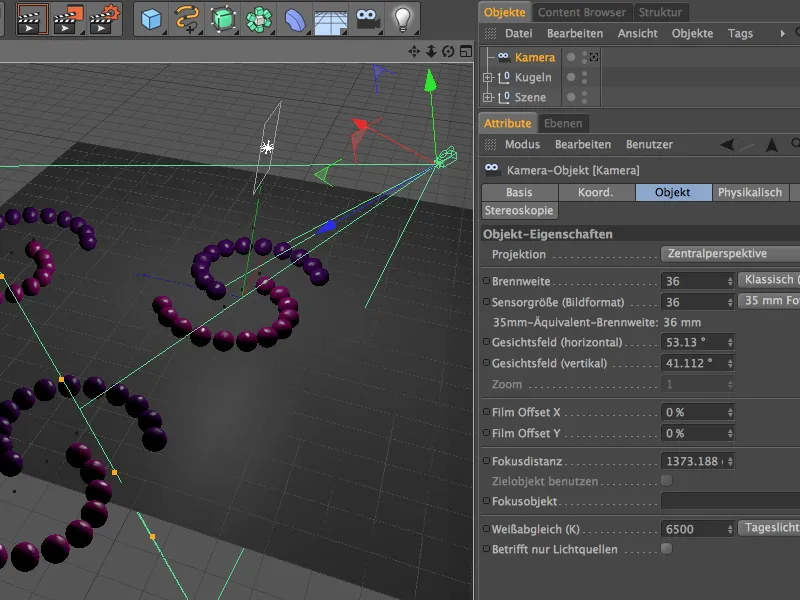Screen dimensions: 800x600
Task: Click the Brennweite stepper arrows
Action: coord(730,281)
